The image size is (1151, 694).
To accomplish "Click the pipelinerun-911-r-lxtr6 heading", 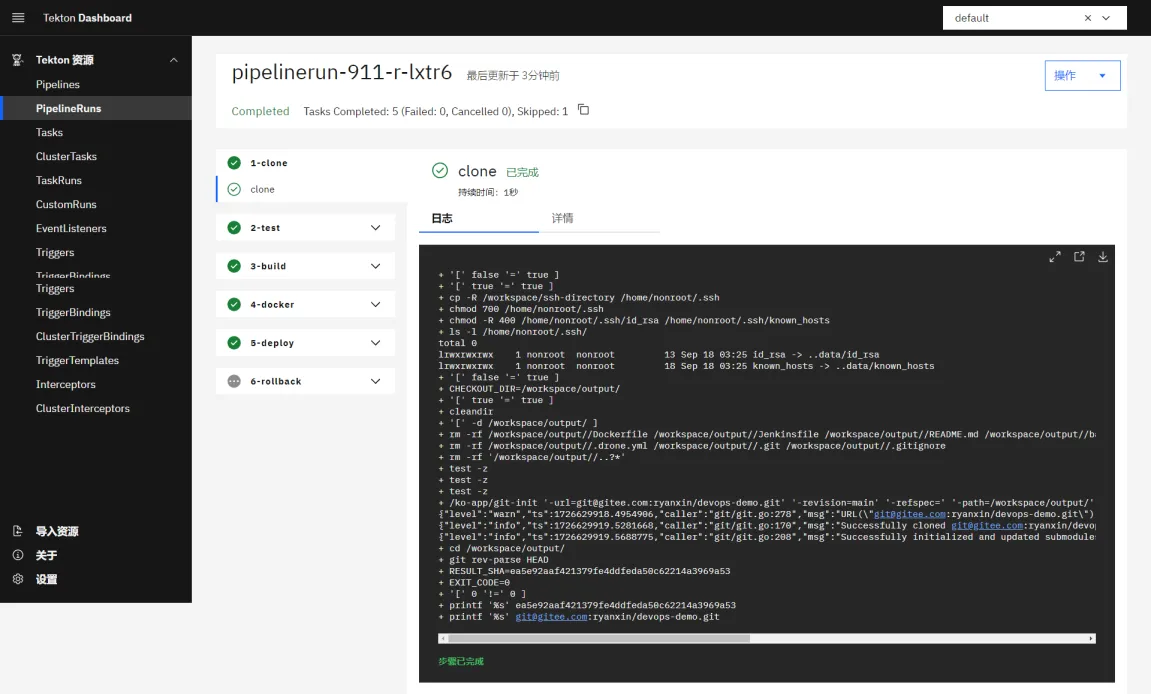I will (x=341, y=72).
